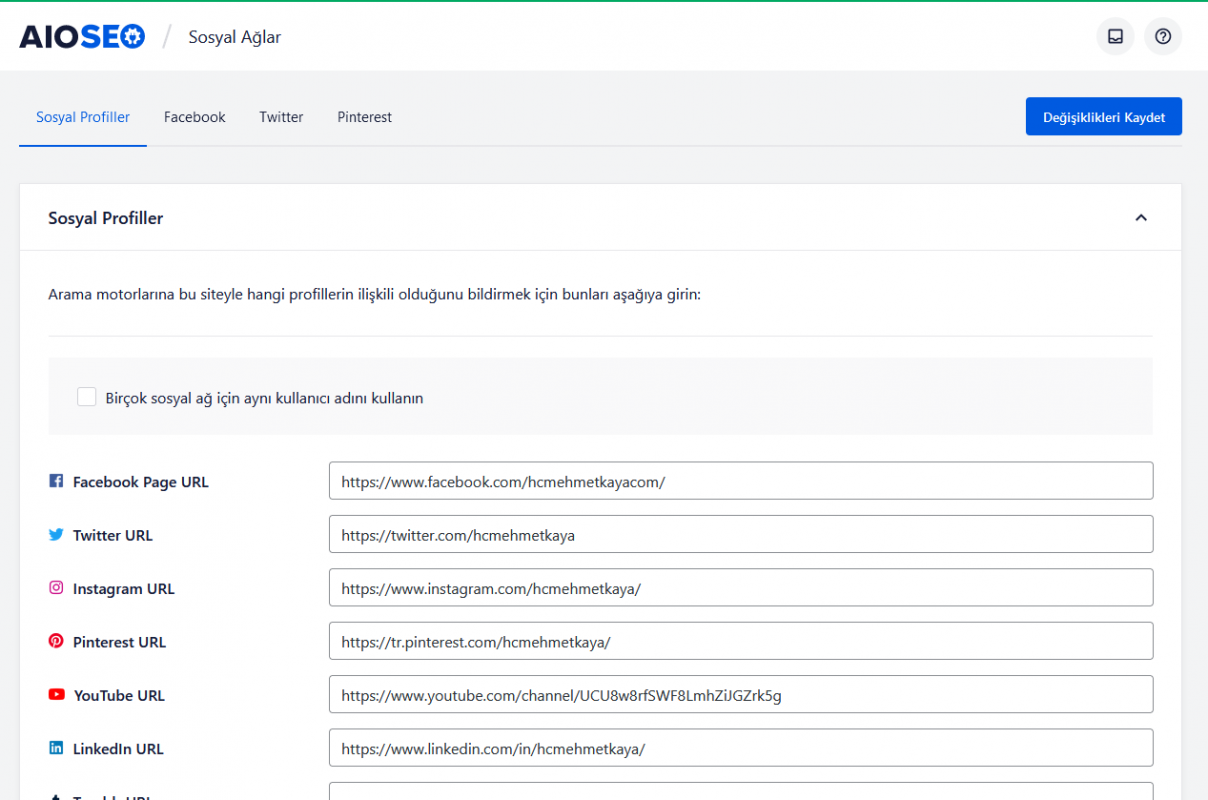Switch to the Facebook tab
This screenshot has width=1208, height=800.
click(x=194, y=117)
